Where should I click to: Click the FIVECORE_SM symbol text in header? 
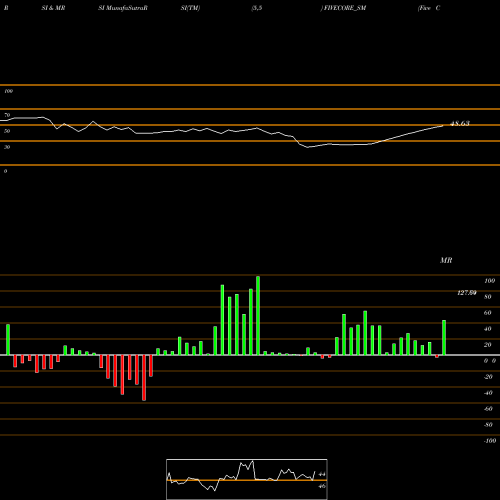point(345,8)
